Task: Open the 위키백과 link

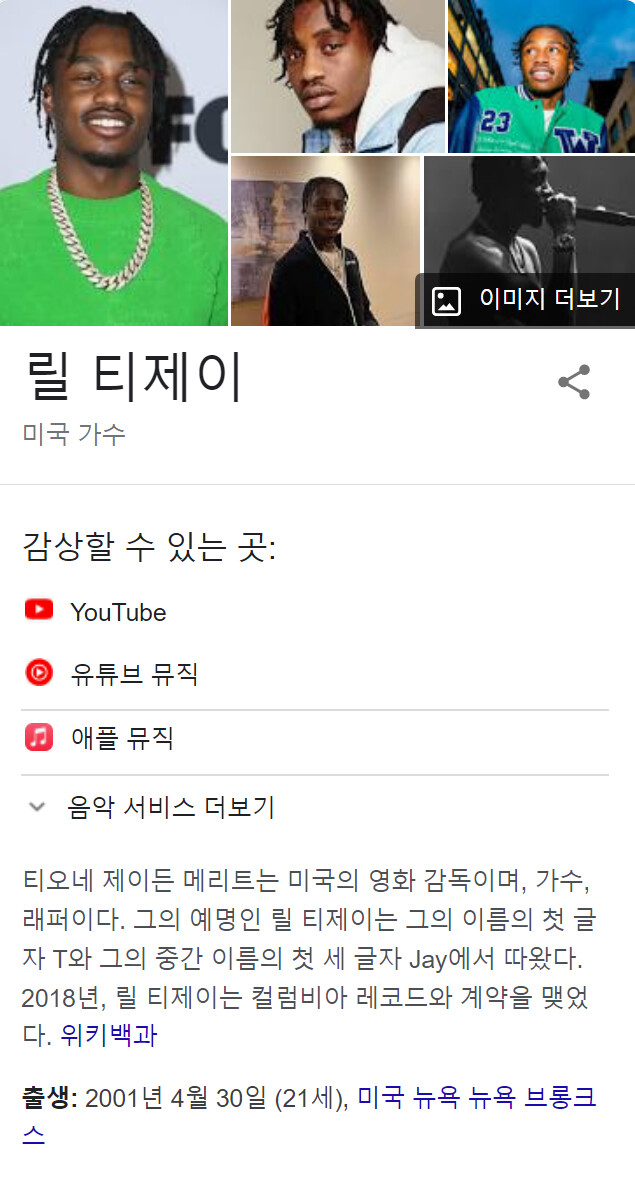Action: point(109,1035)
